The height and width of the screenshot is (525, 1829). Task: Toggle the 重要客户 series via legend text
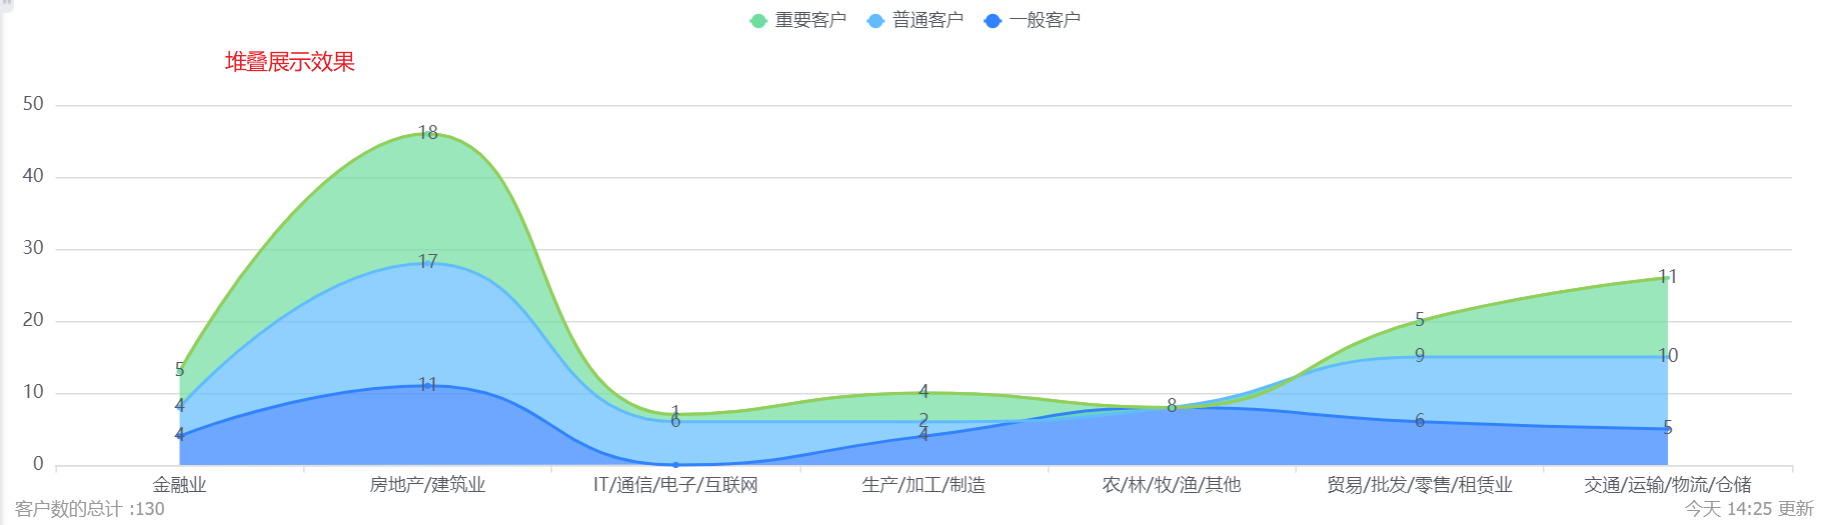(x=810, y=20)
